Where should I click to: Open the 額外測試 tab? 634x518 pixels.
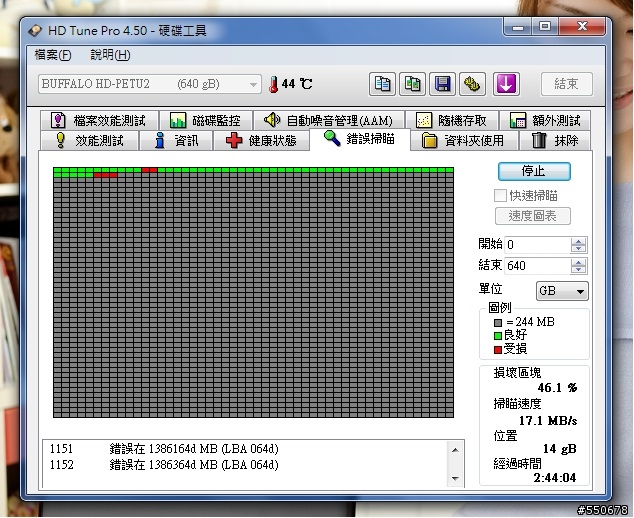545,120
